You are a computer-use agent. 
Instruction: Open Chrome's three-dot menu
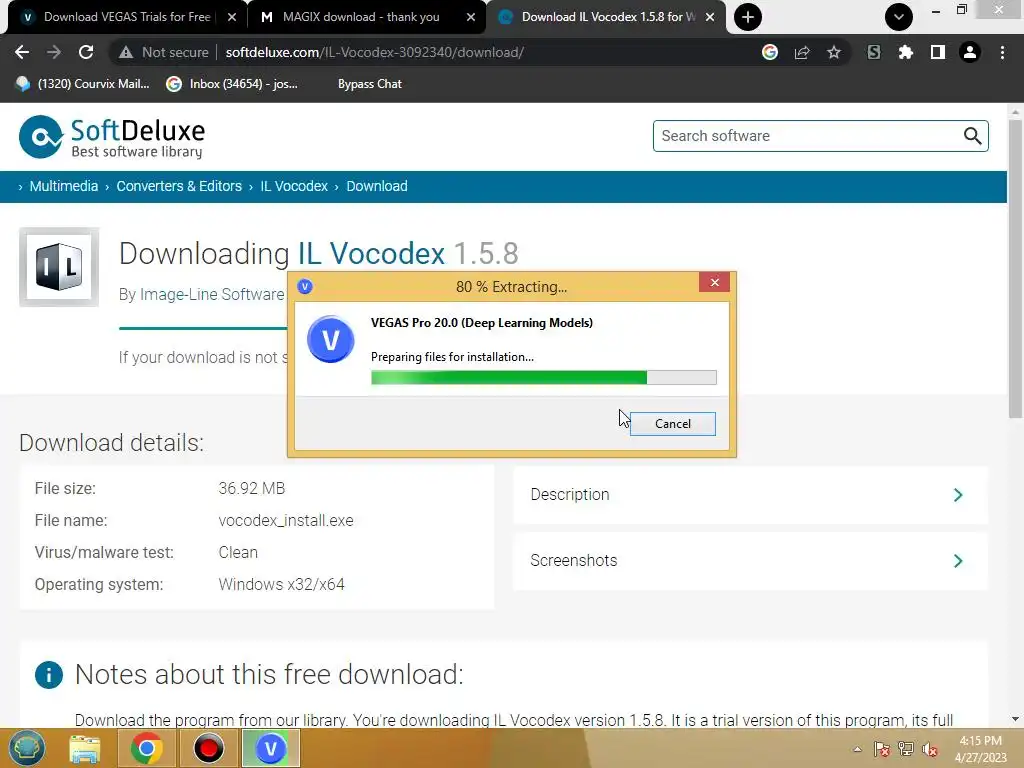tap(1002, 52)
